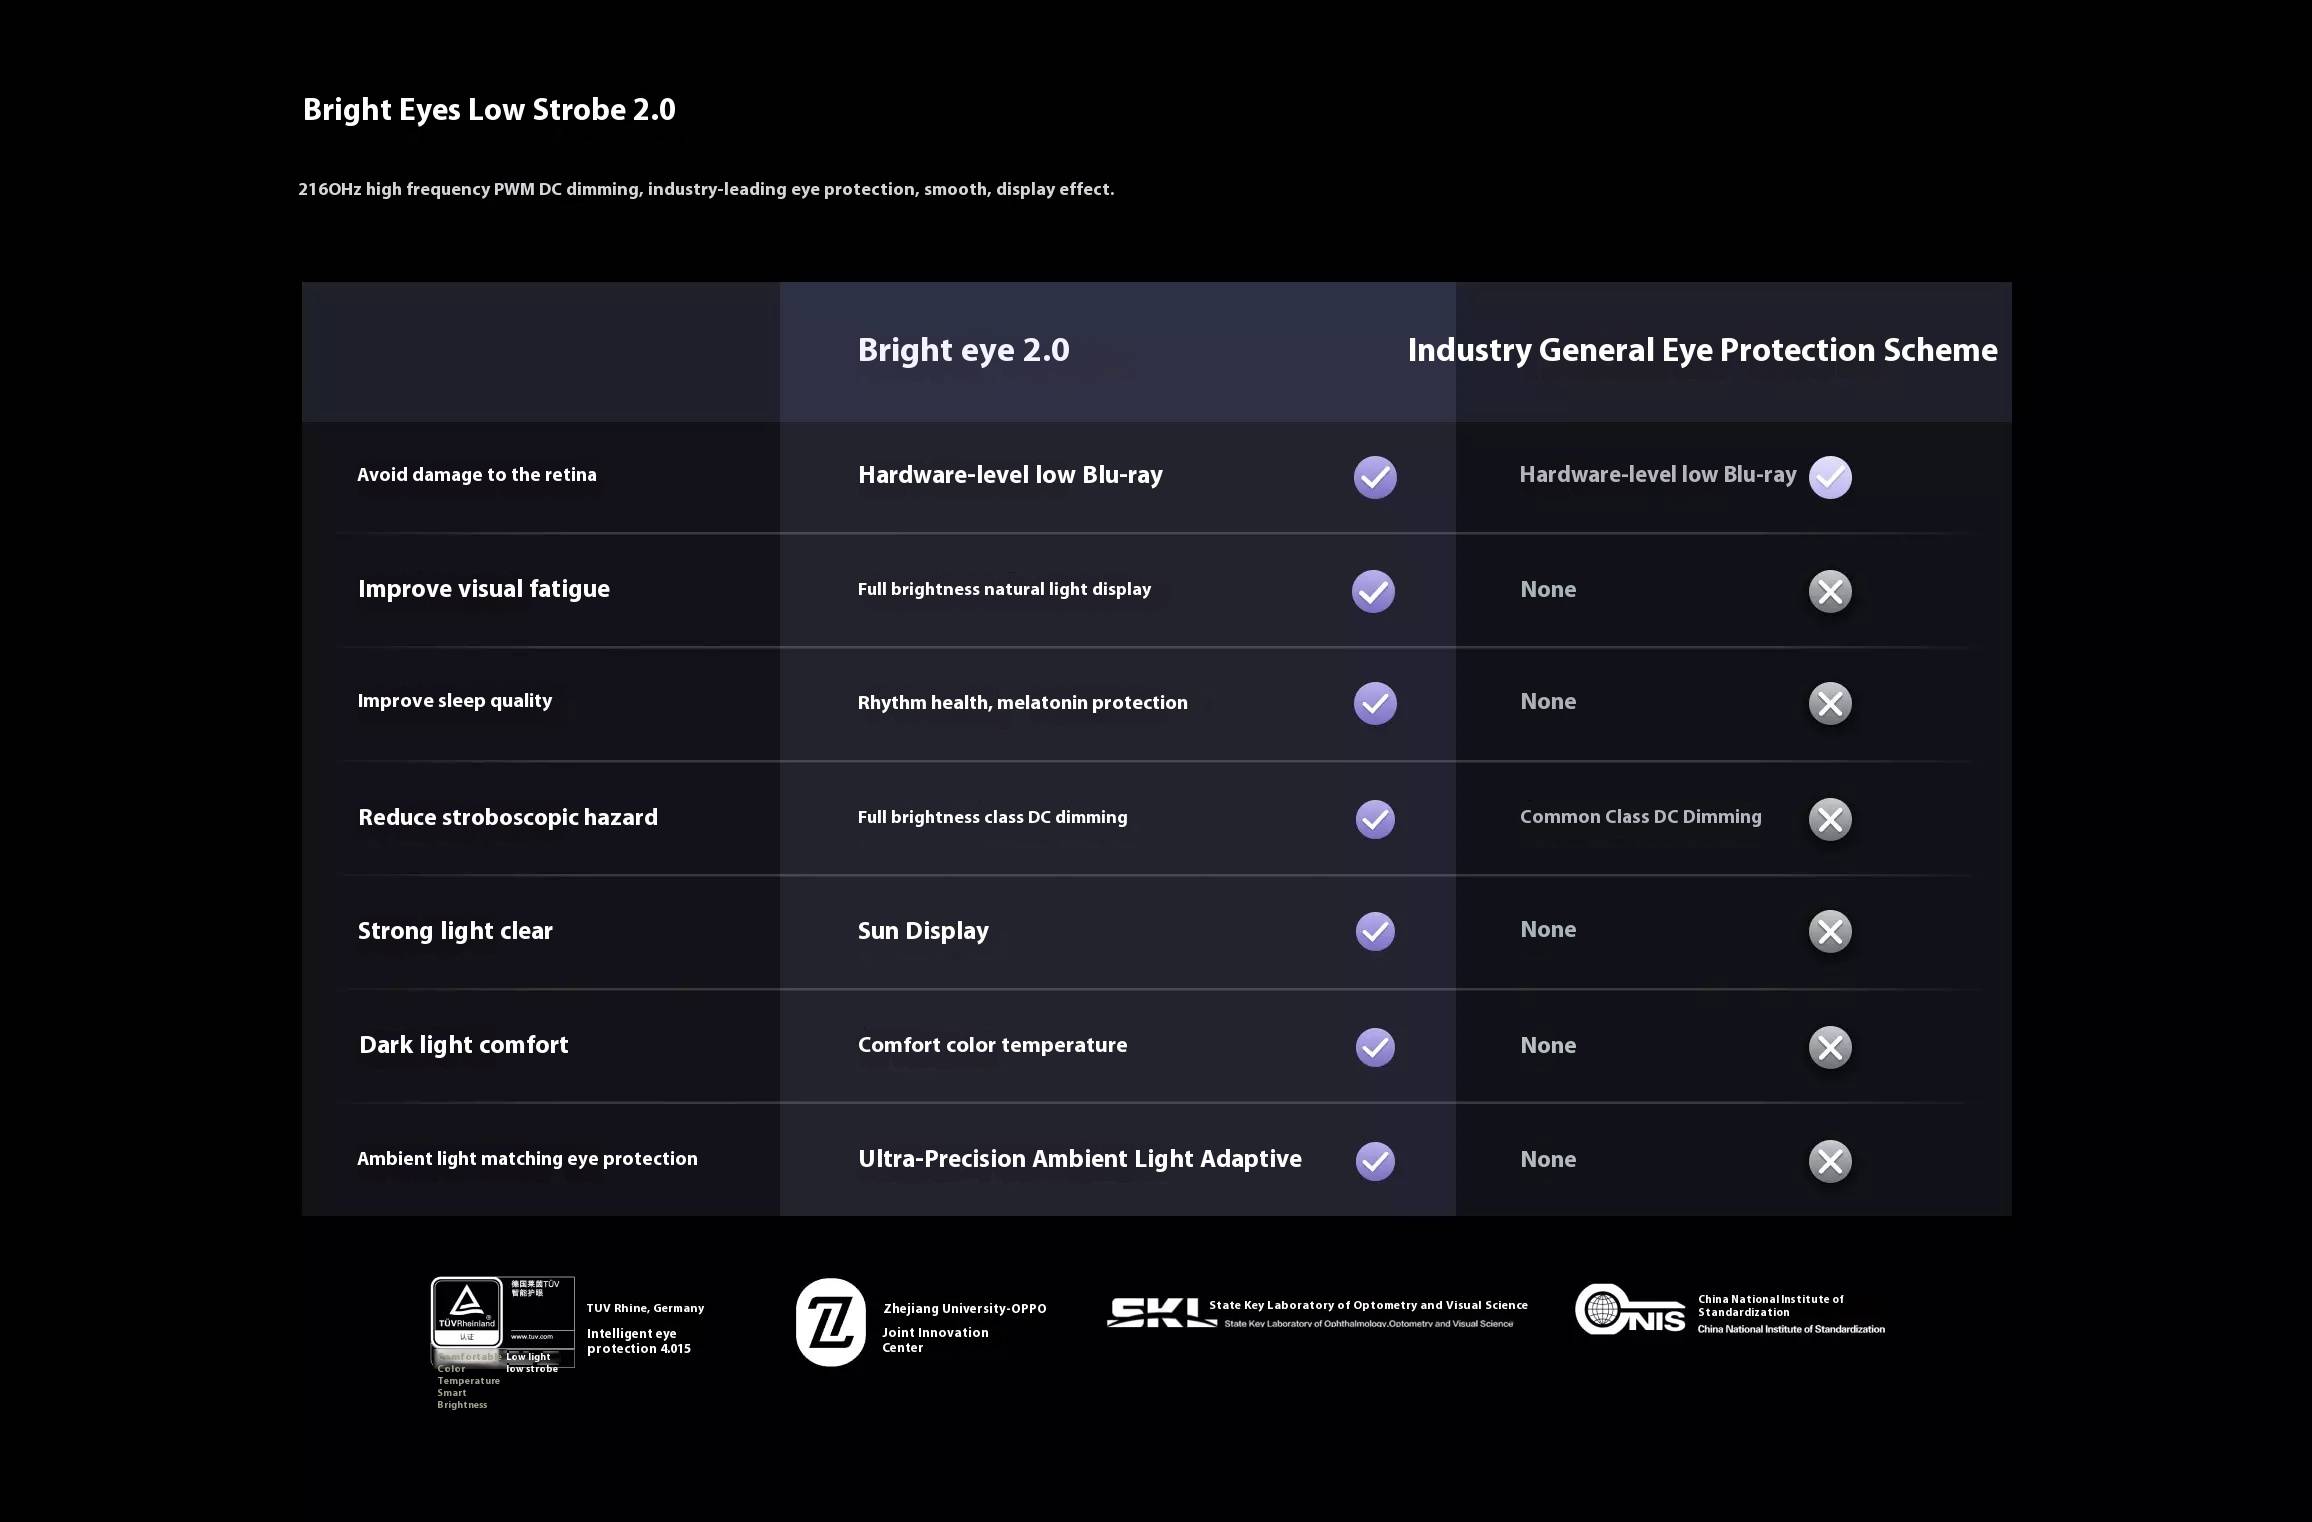The image size is (2312, 1522).
Task: Click the X icon in Strong light clear row
Action: [x=1829, y=931]
